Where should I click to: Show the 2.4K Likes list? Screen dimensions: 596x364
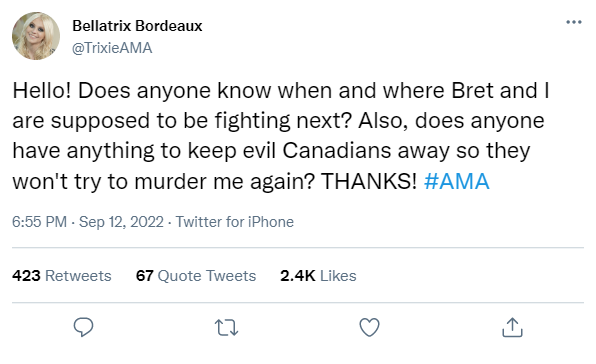click(x=318, y=276)
